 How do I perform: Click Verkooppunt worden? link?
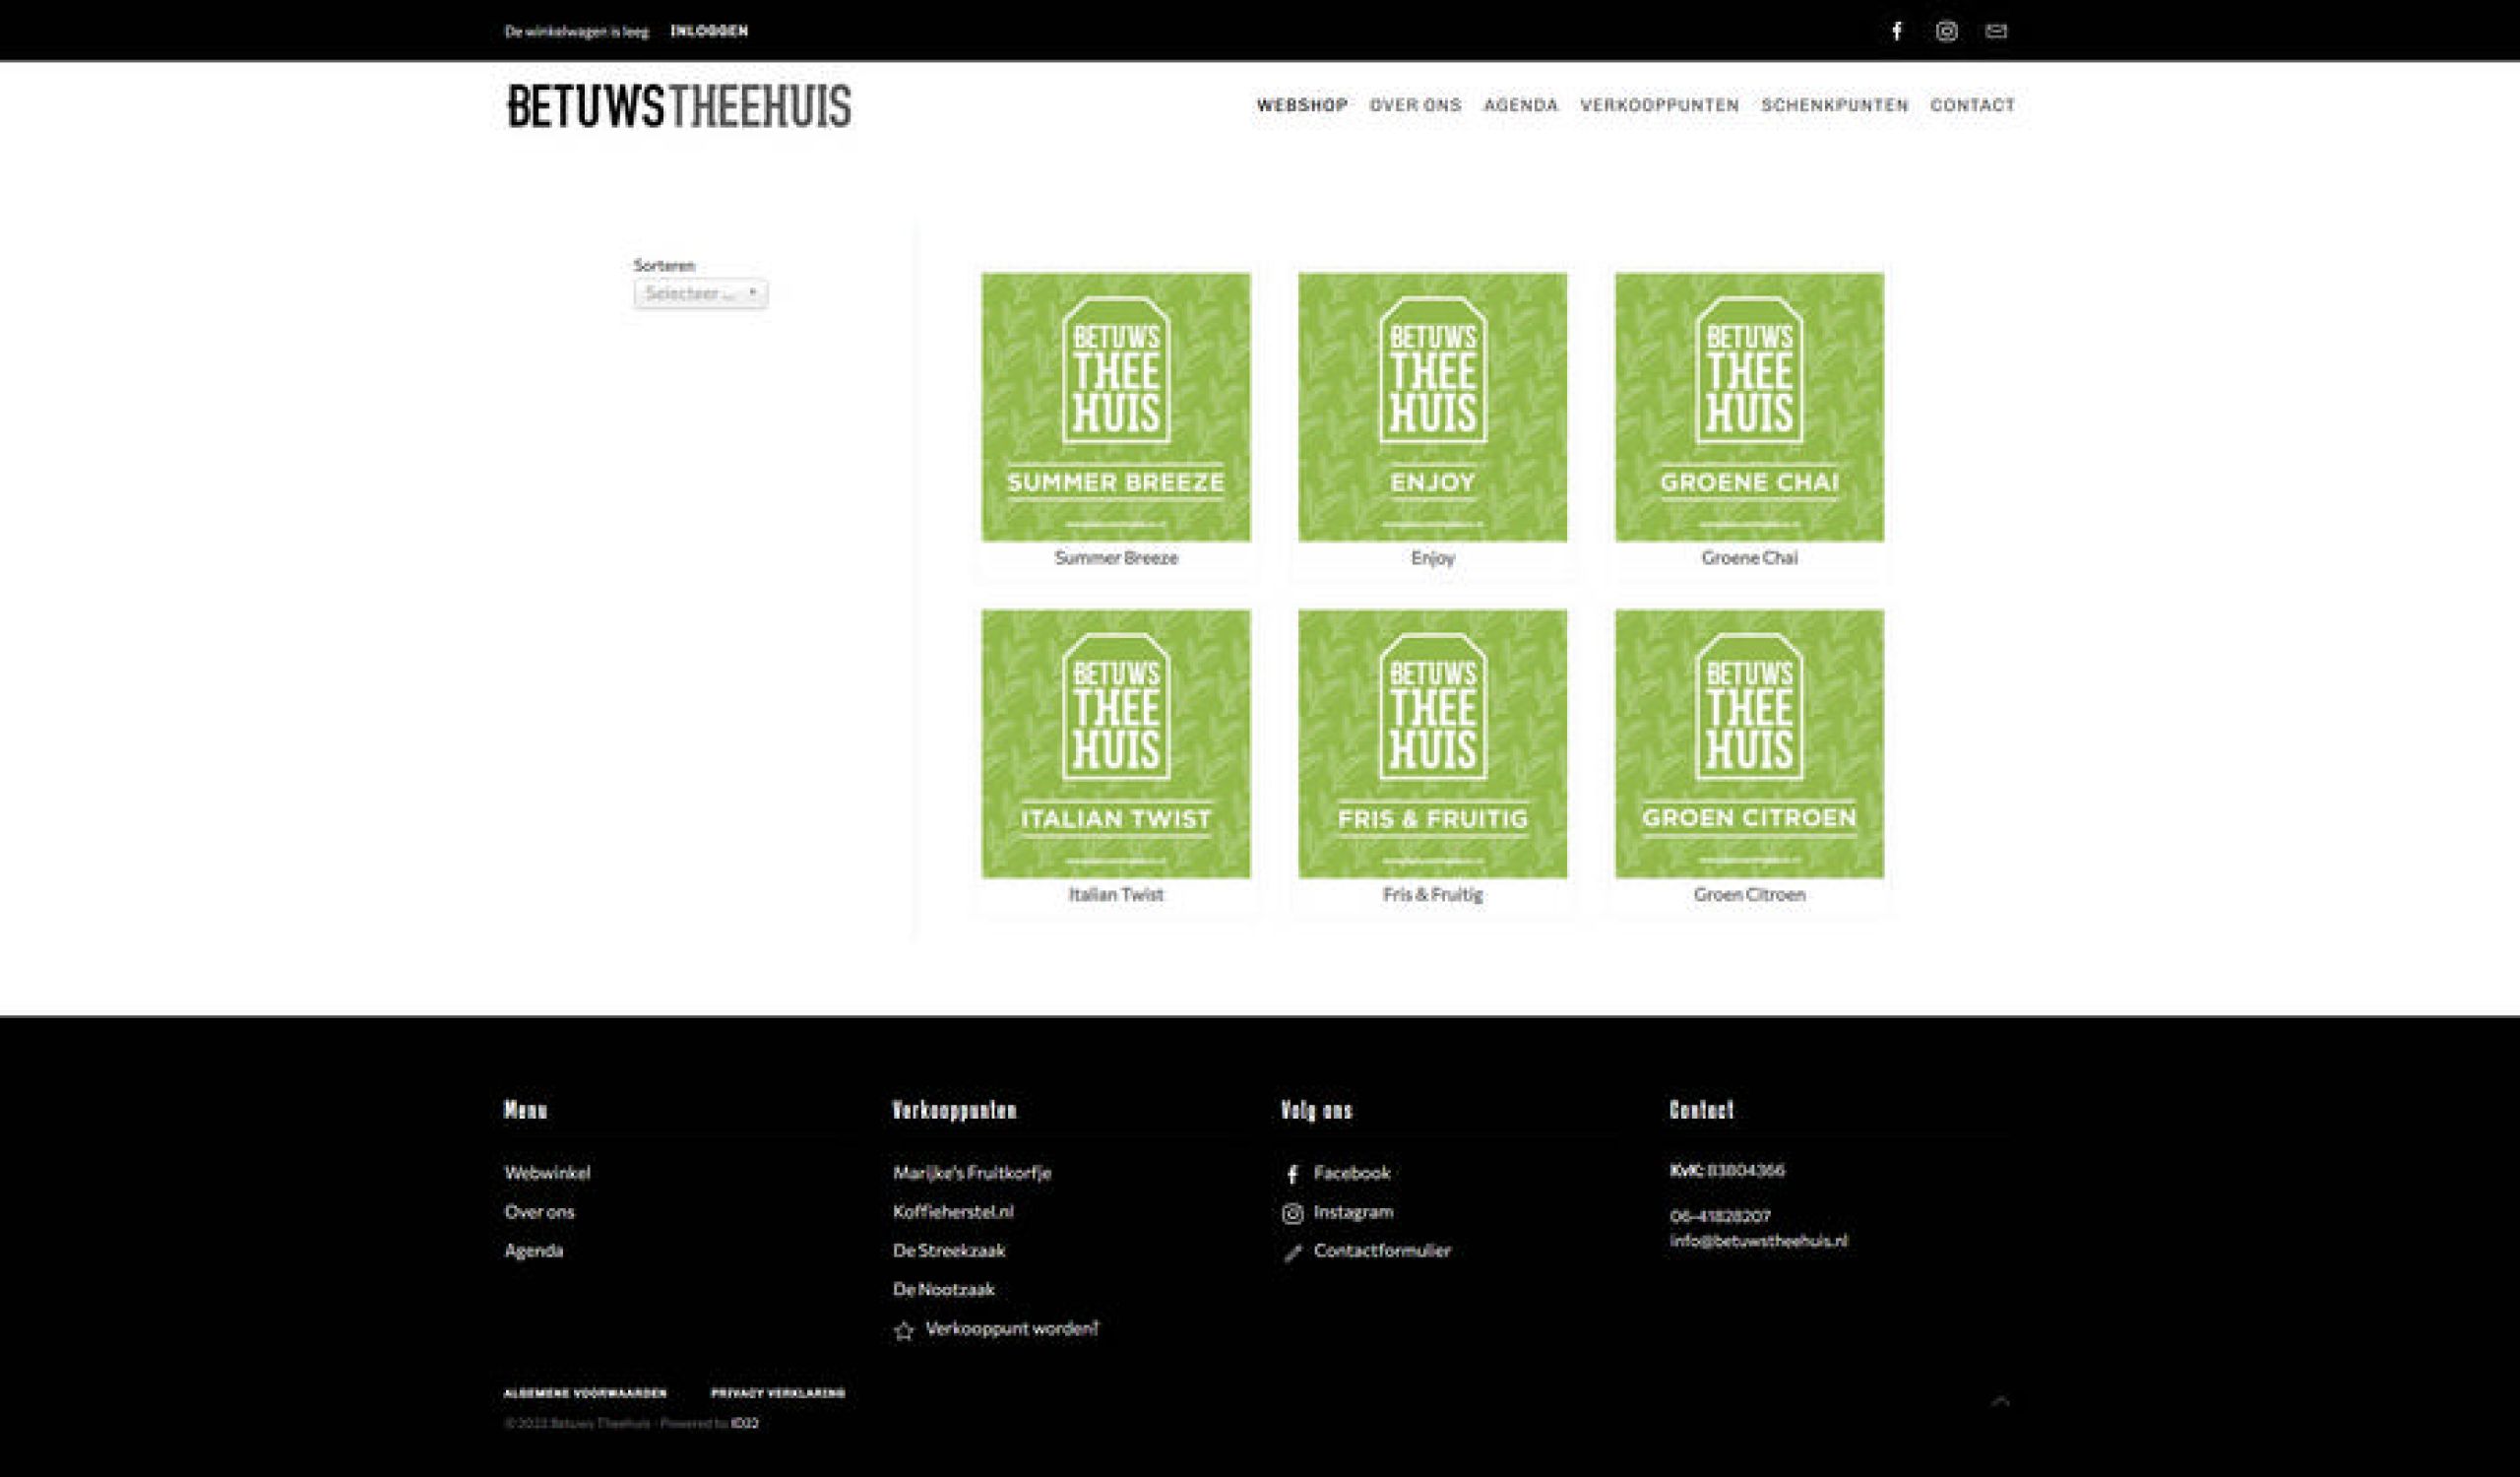tap(1011, 1329)
